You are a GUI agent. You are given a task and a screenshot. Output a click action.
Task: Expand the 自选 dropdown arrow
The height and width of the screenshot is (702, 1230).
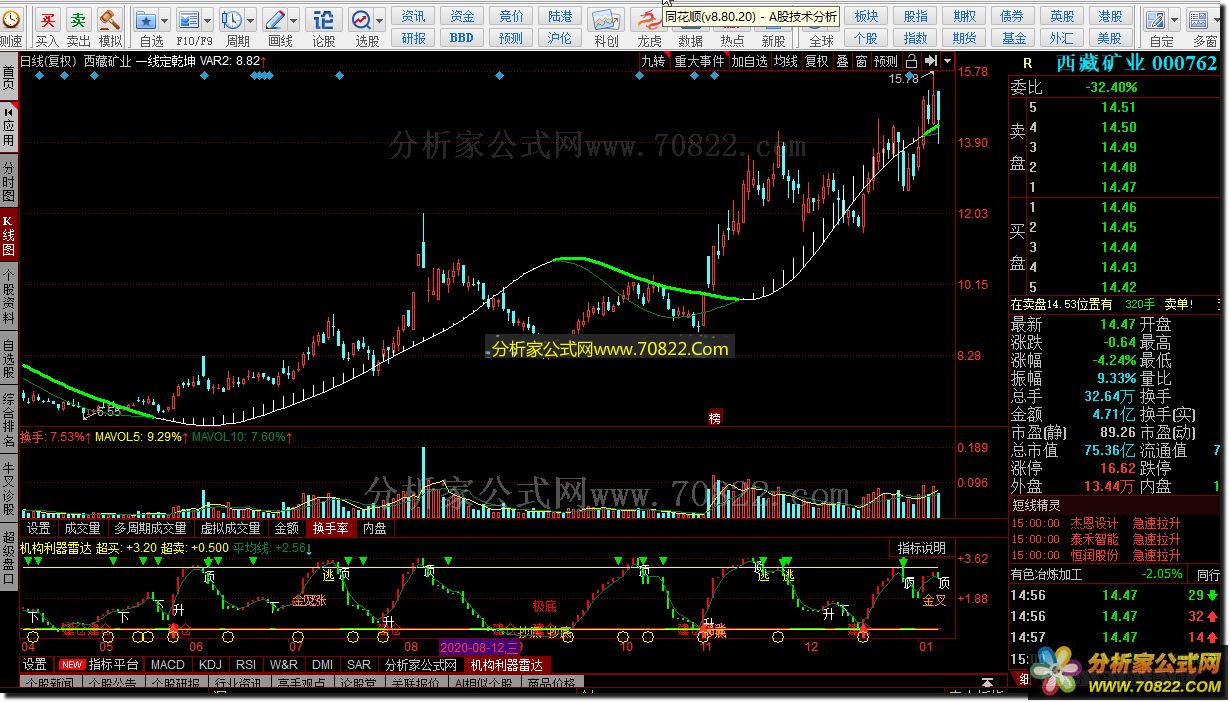click(165, 20)
